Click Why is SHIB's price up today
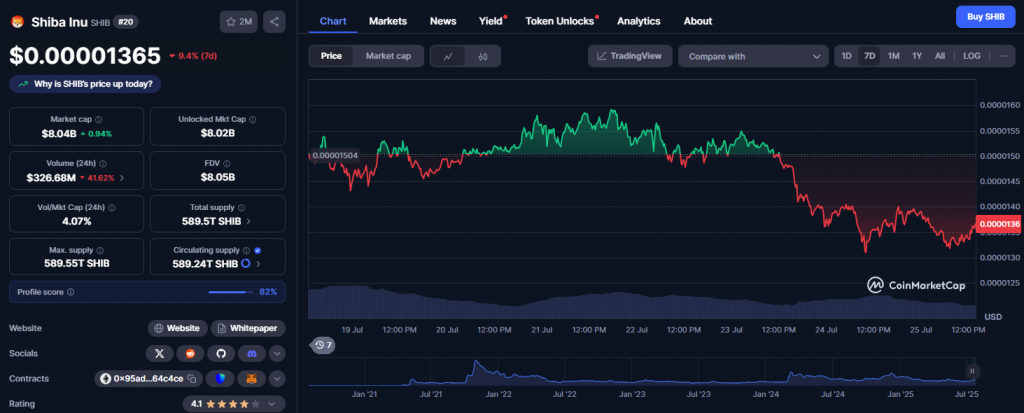 (x=85, y=84)
